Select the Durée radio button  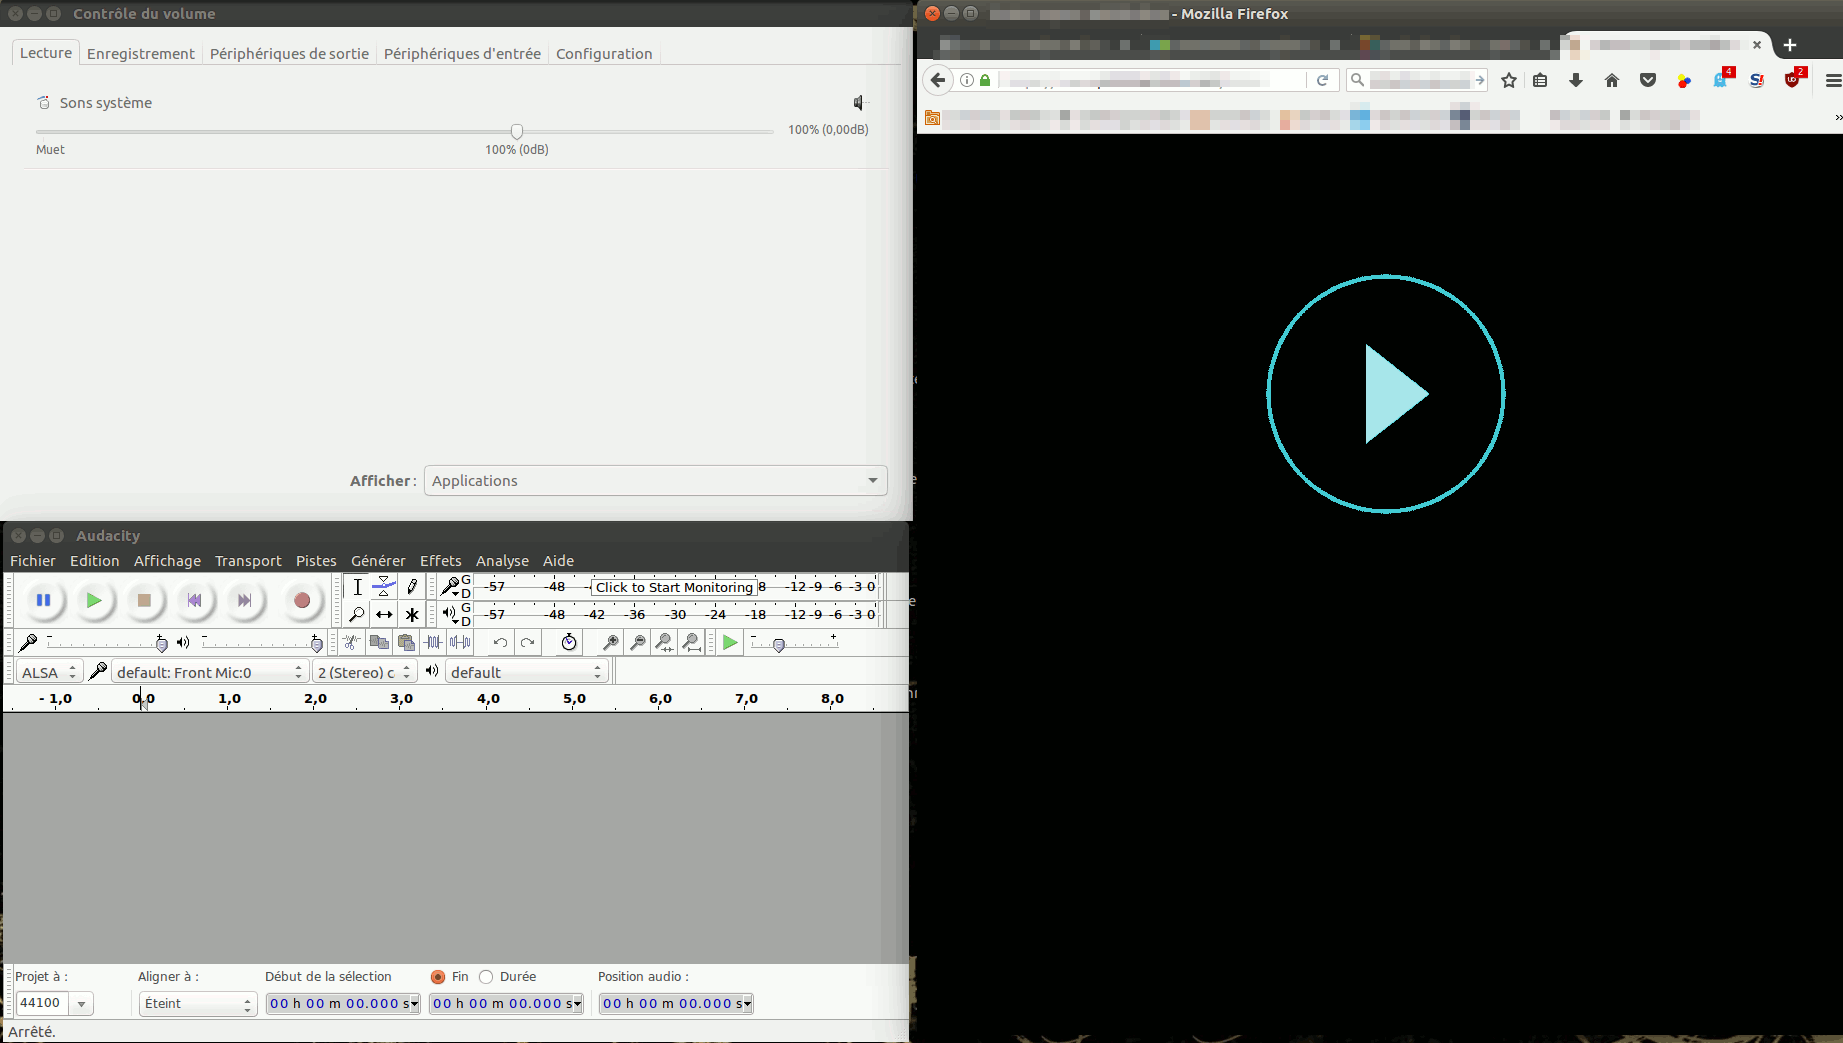[x=486, y=977]
